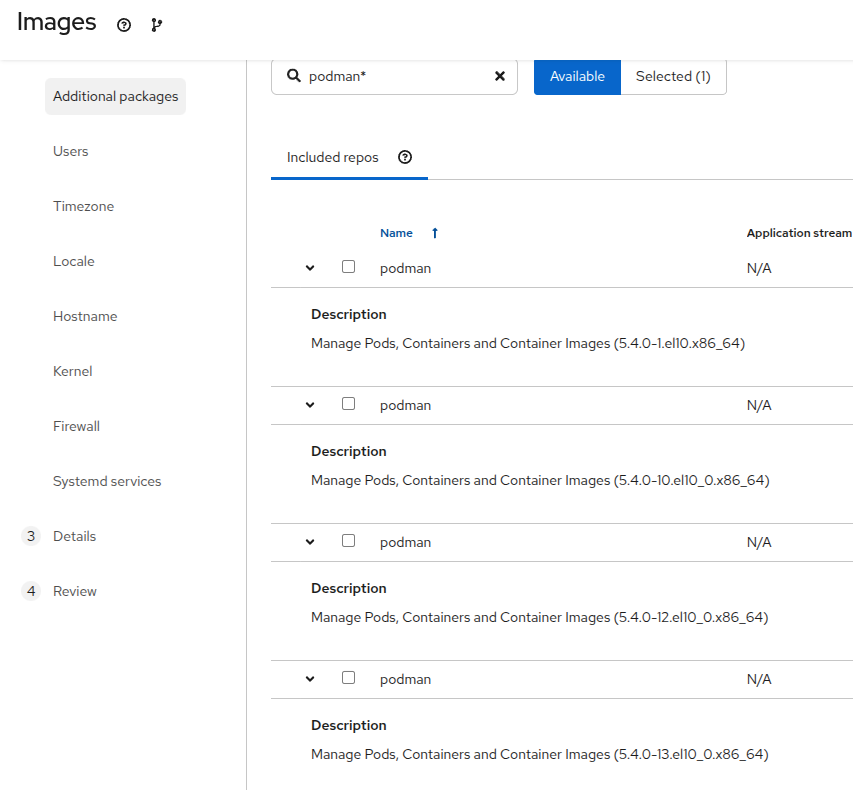This screenshot has width=853, height=790.
Task: Collapse the last podman row chevron
Action: 310,679
